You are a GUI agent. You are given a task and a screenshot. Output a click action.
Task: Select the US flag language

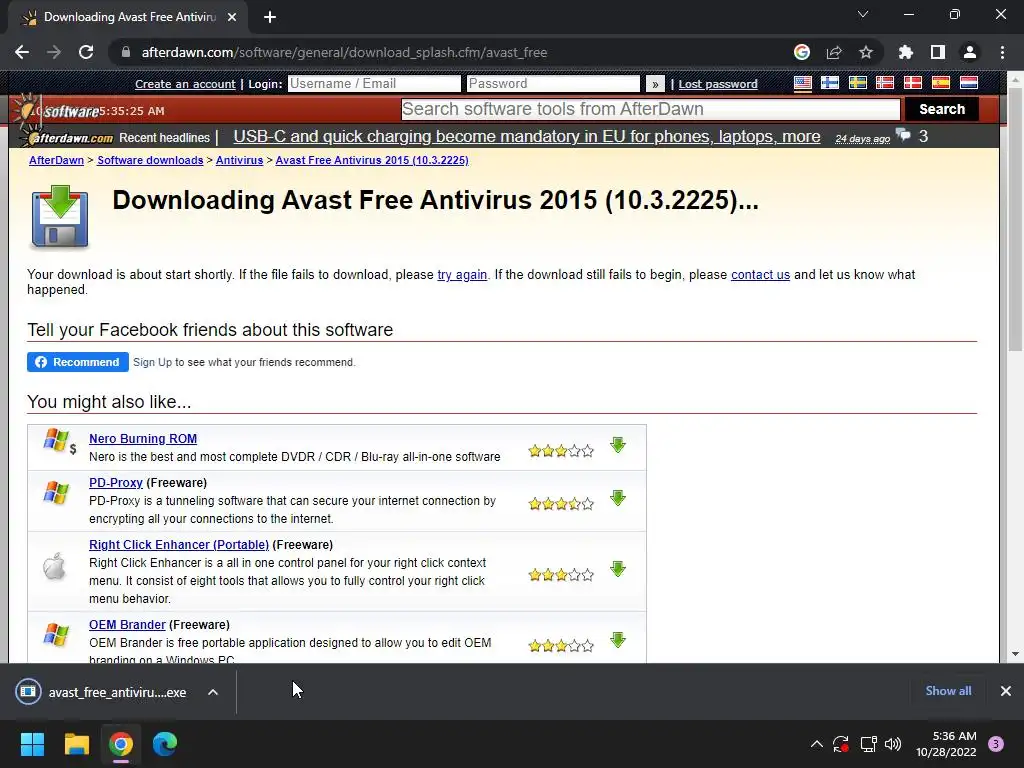coord(803,83)
